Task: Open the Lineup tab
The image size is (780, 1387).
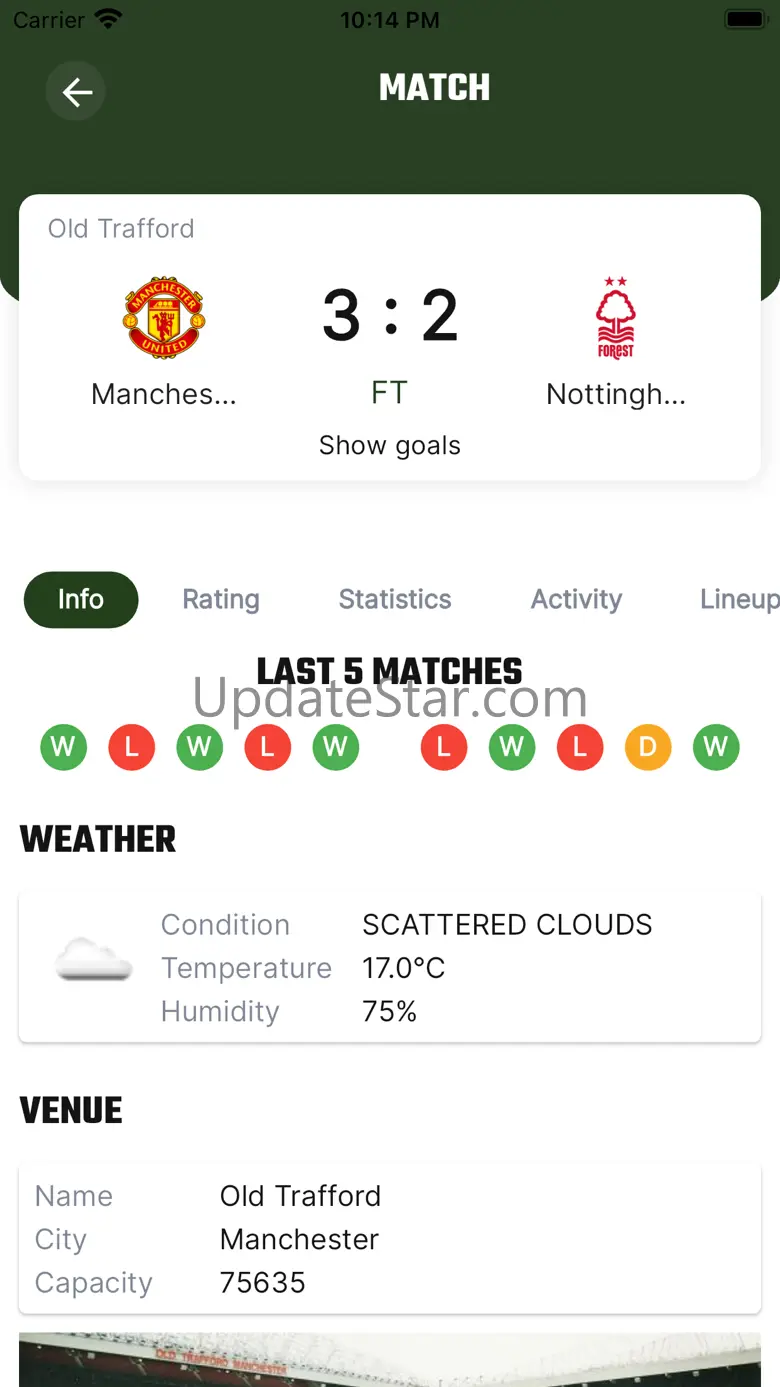Action: coord(739,599)
